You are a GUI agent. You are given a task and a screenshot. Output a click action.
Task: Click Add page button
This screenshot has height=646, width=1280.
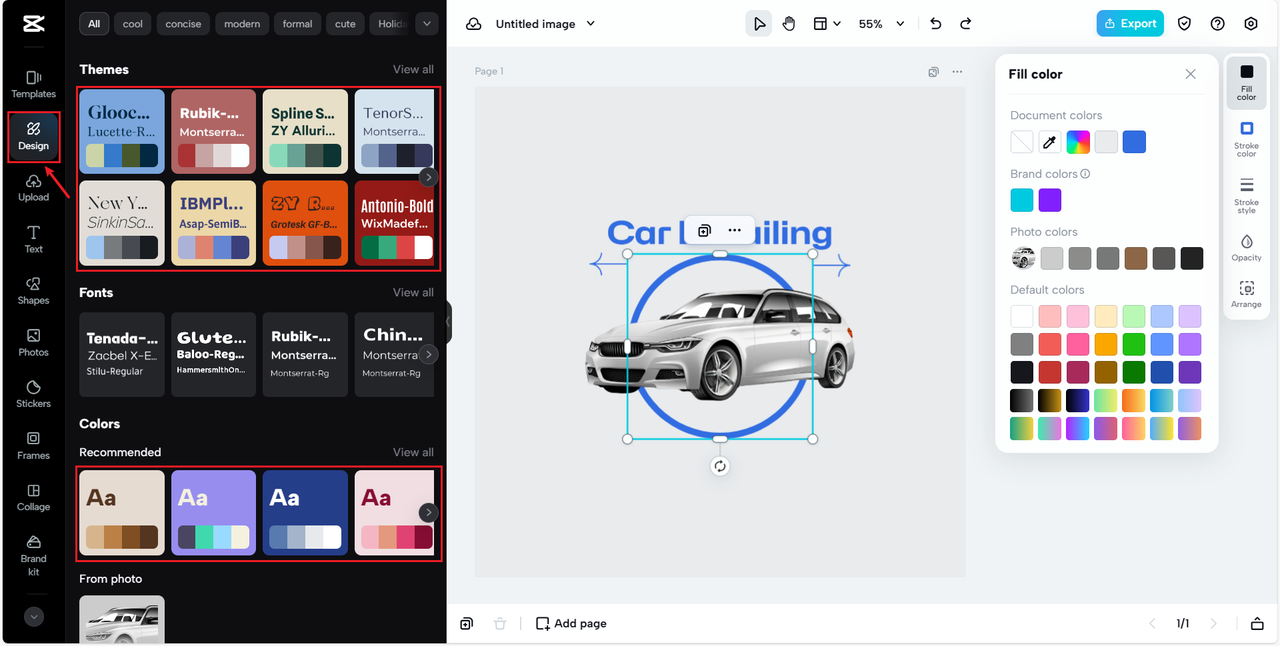[571, 624]
